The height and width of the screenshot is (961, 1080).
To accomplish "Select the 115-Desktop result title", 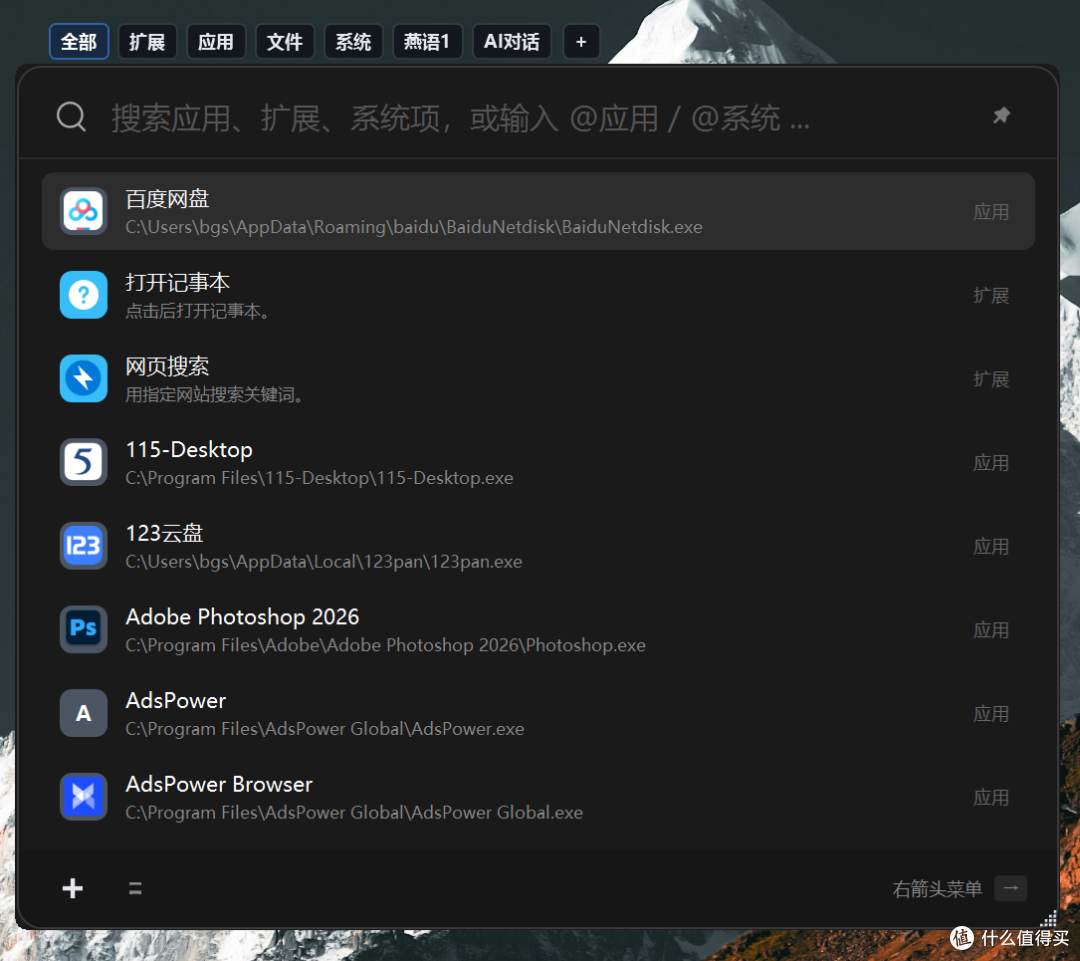I will click(x=189, y=450).
